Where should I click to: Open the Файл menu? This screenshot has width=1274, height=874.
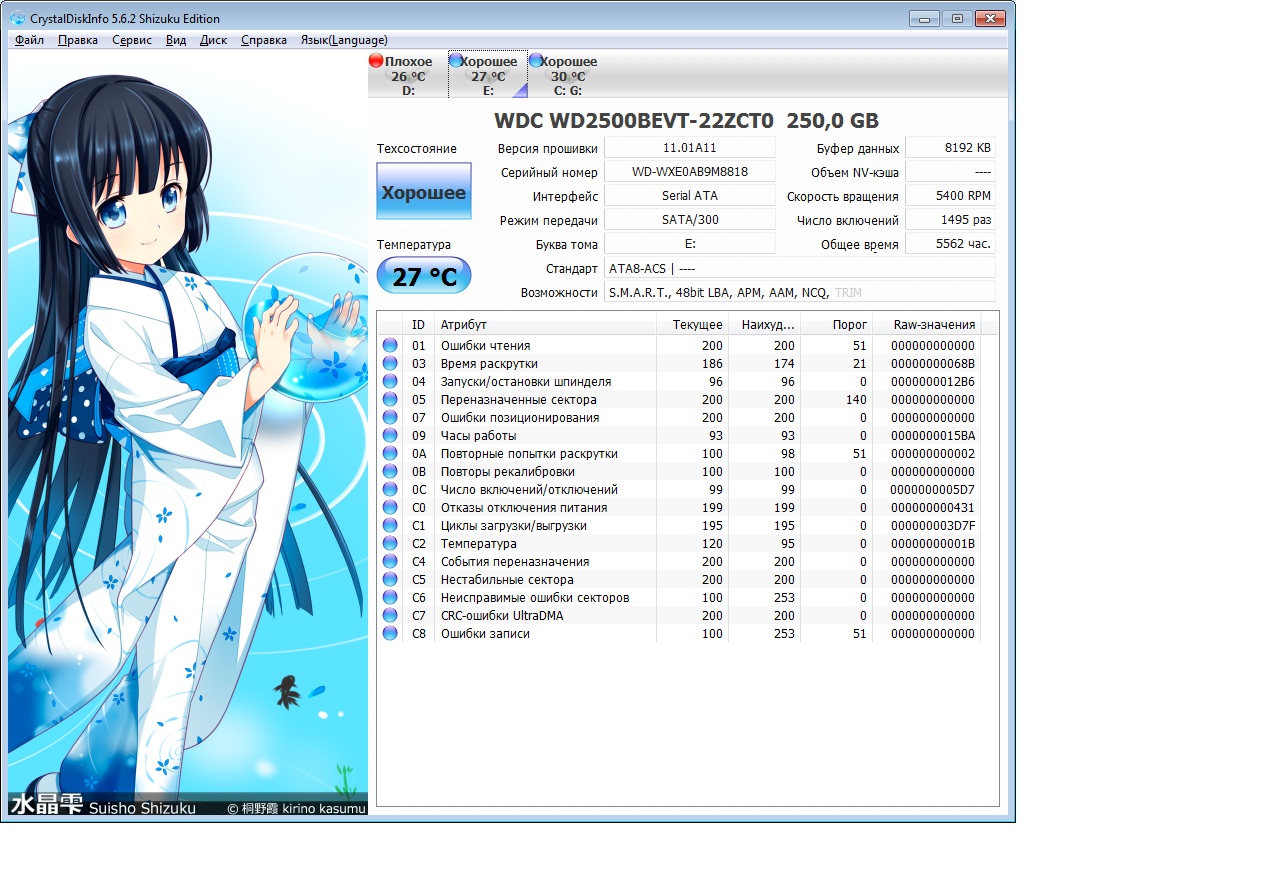click(29, 40)
